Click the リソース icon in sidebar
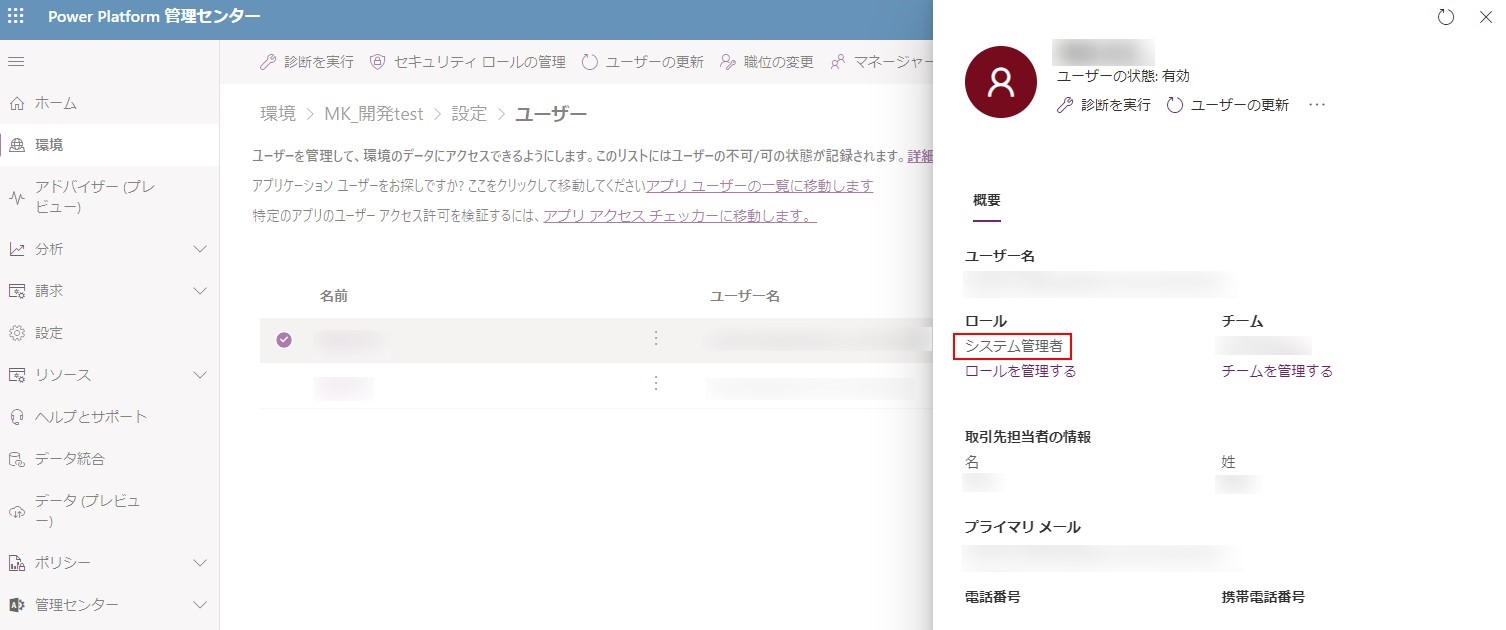Screen dimensions: 1506x630 pyautogui.click(x=16, y=375)
